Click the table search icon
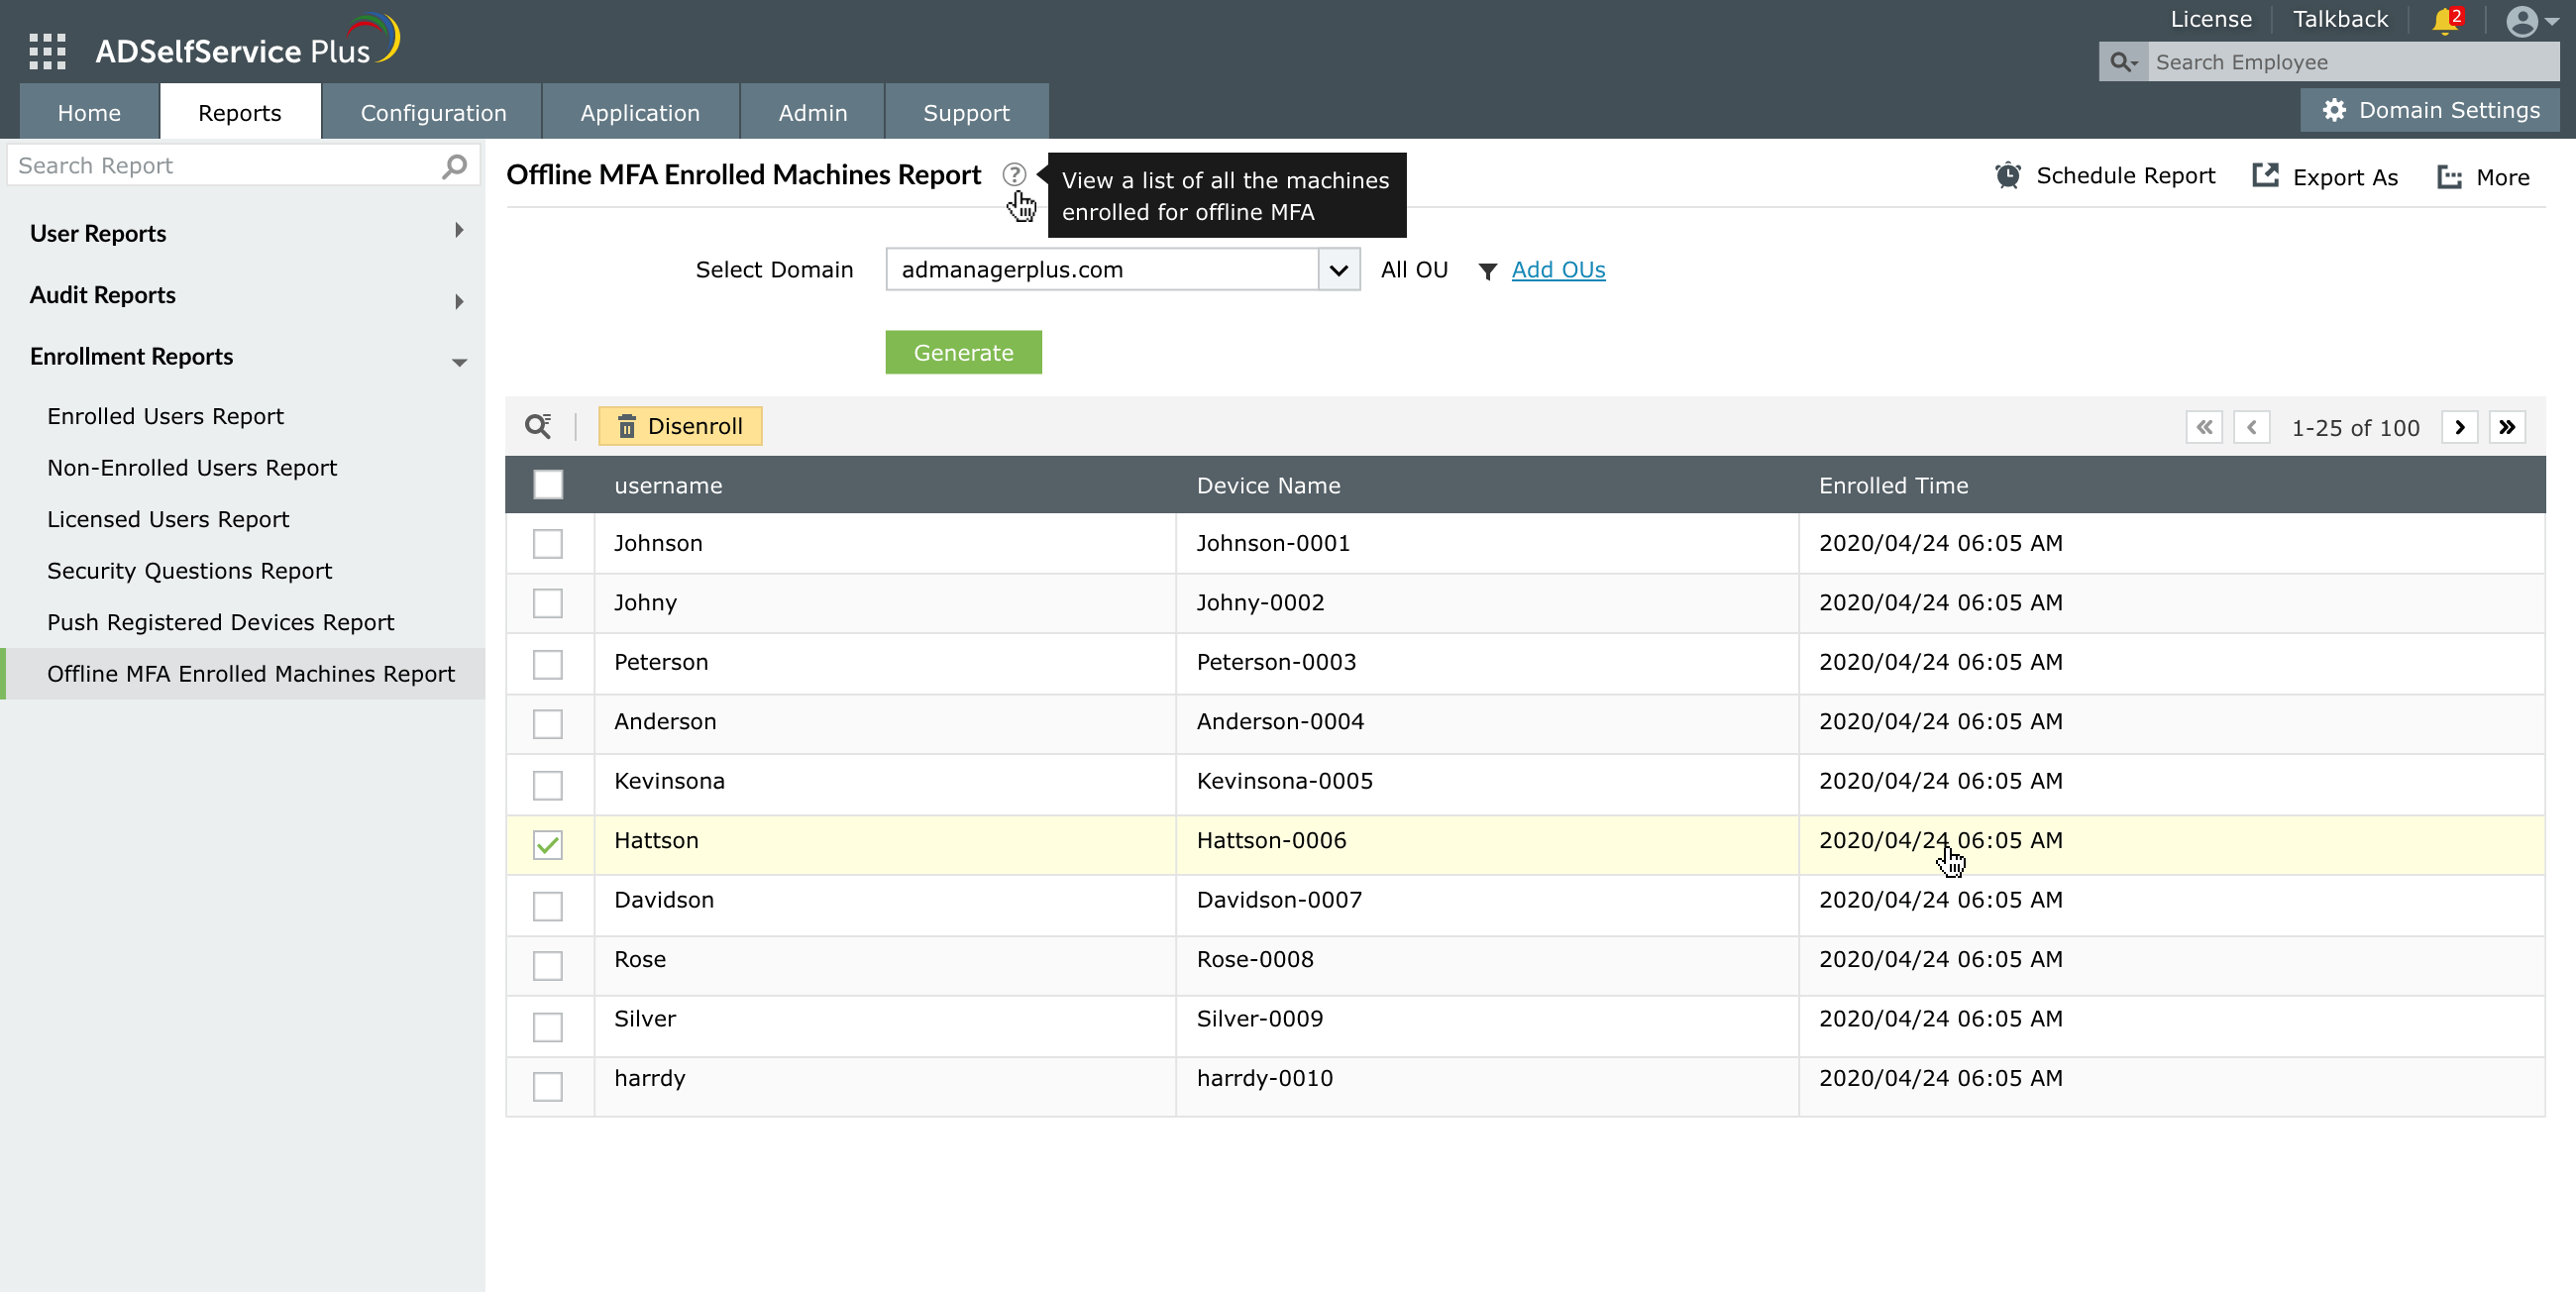The height and width of the screenshot is (1292, 2576). (538, 426)
